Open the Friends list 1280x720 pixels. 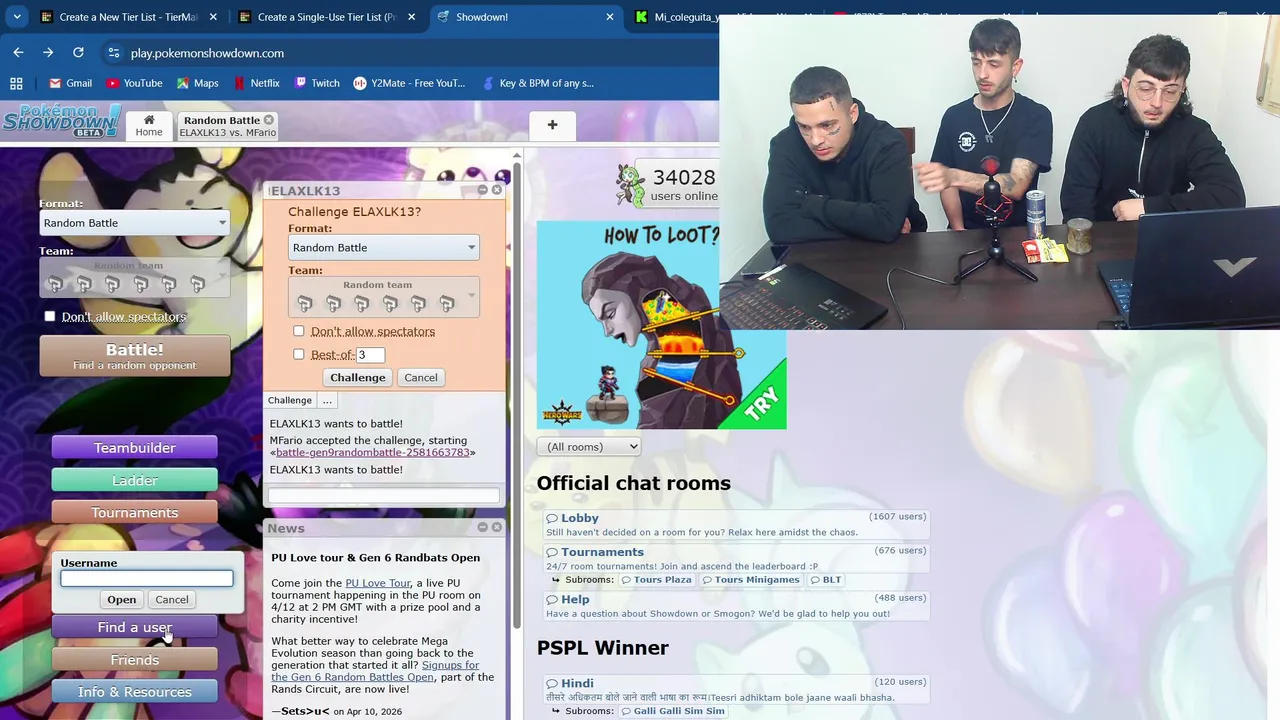[x=135, y=659]
